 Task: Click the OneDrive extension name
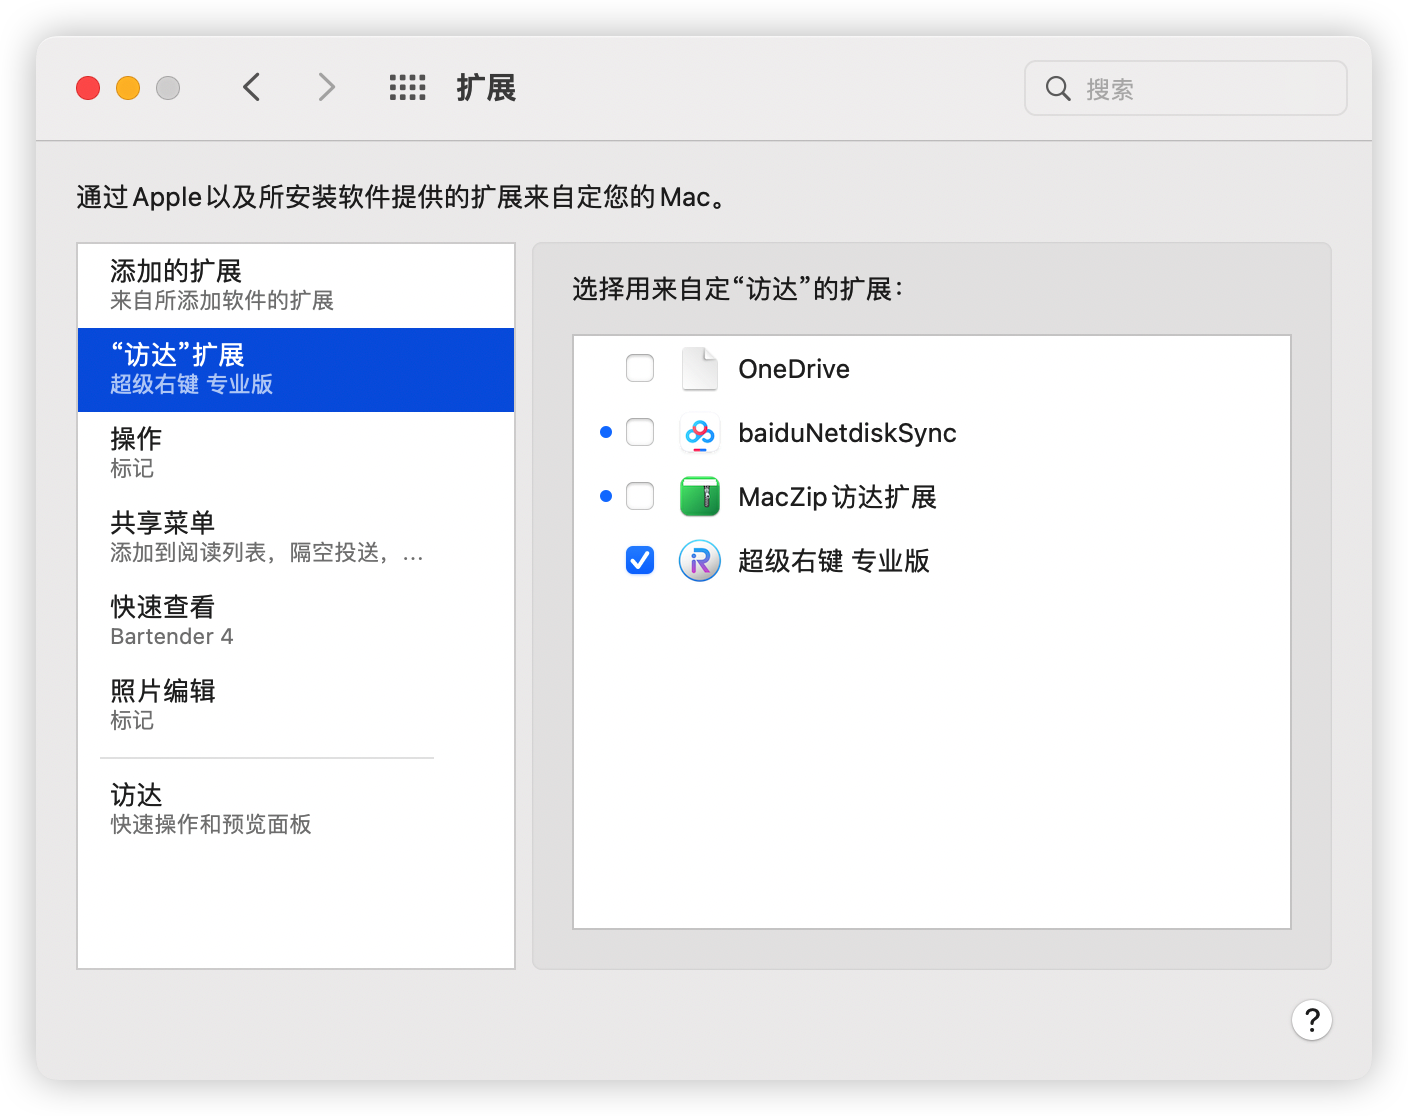coord(794,369)
